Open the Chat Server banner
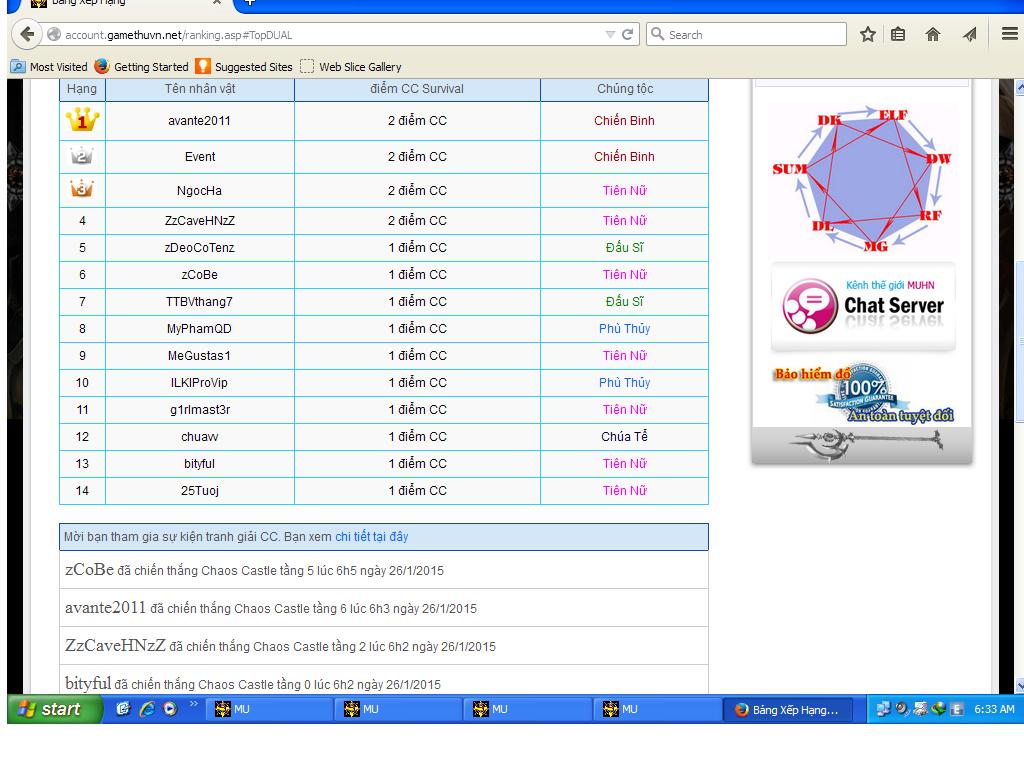This screenshot has width=1024, height=768. (x=863, y=306)
